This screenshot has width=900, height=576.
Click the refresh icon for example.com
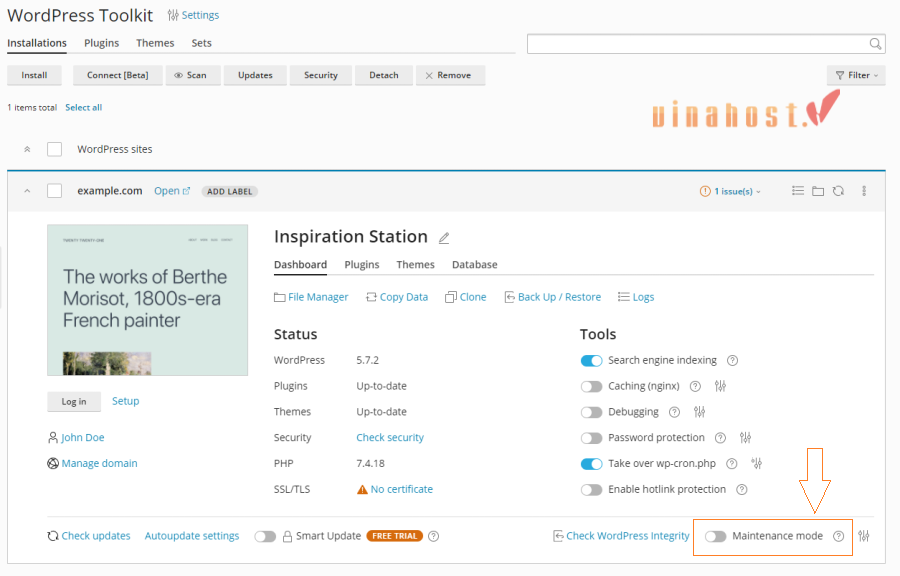coord(839,191)
